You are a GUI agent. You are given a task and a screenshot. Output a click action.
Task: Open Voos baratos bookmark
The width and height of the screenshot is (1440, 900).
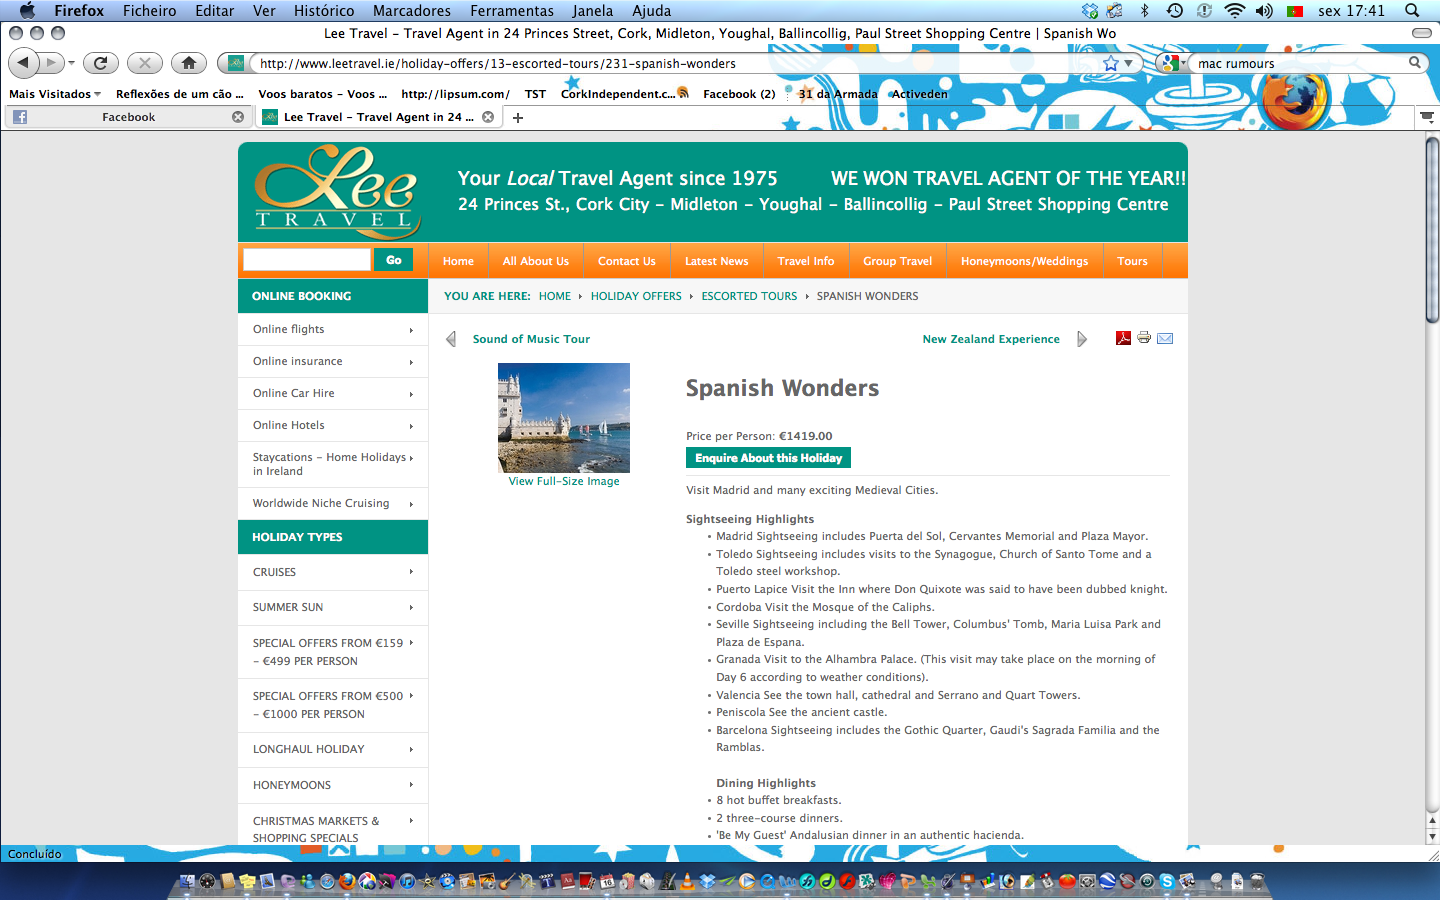(322, 94)
